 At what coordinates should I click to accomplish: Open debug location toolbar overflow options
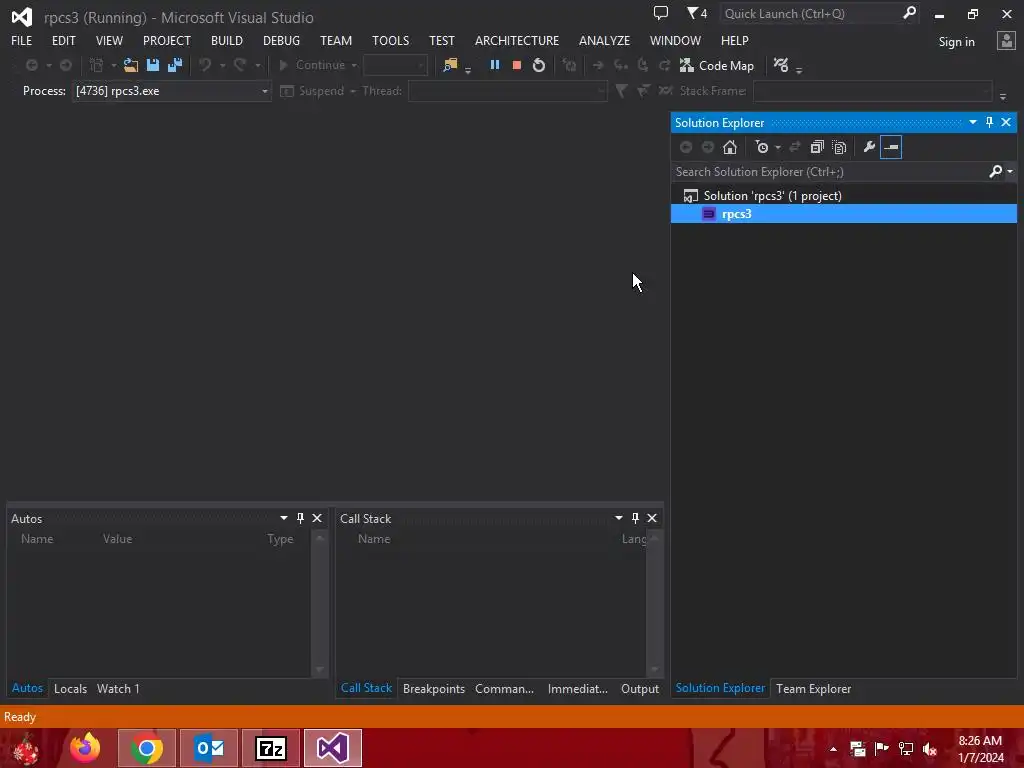click(1002, 97)
